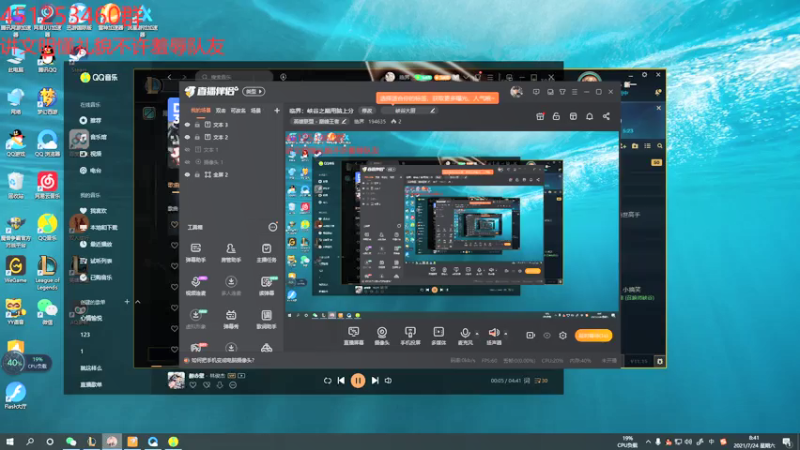This screenshot has height=450, width=800.
Task: Click the record video icon near settings
Action: coord(531,335)
